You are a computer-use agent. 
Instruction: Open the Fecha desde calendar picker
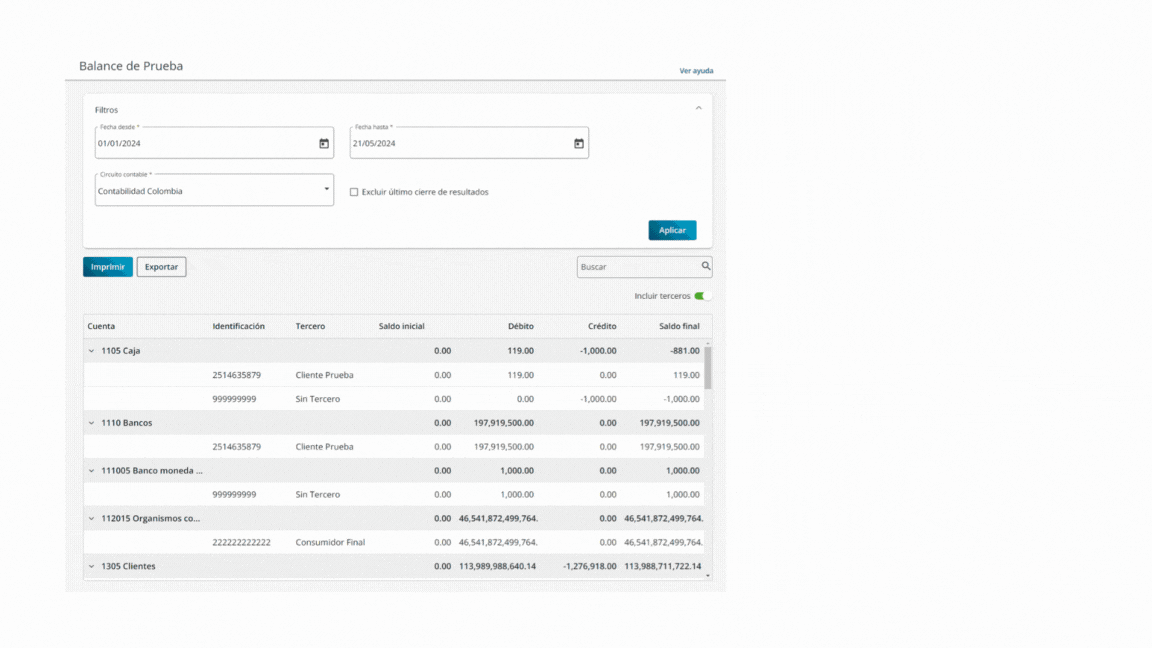point(323,143)
